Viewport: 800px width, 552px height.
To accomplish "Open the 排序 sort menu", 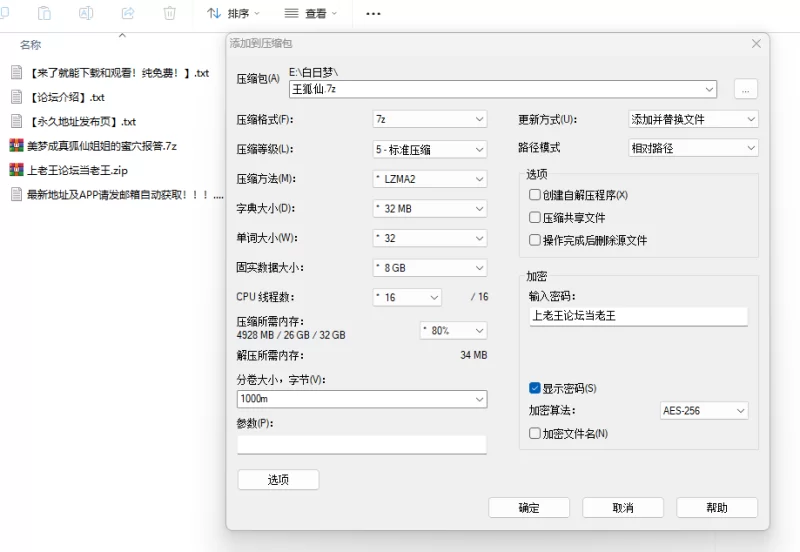I will (x=234, y=13).
